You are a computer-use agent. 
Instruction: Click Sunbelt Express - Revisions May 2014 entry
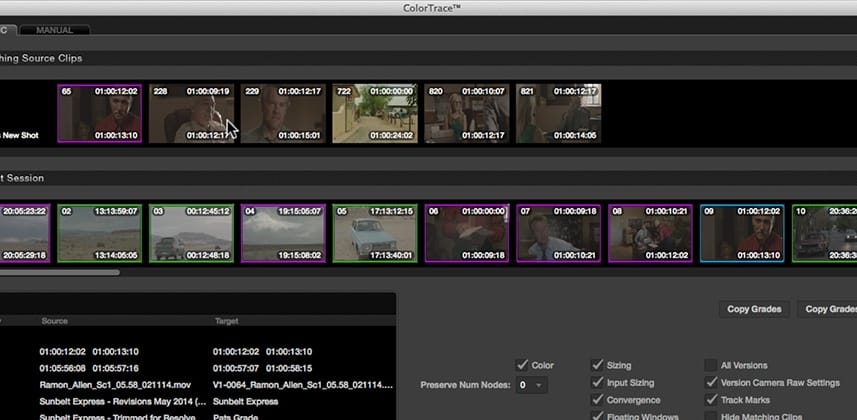[123, 401]
